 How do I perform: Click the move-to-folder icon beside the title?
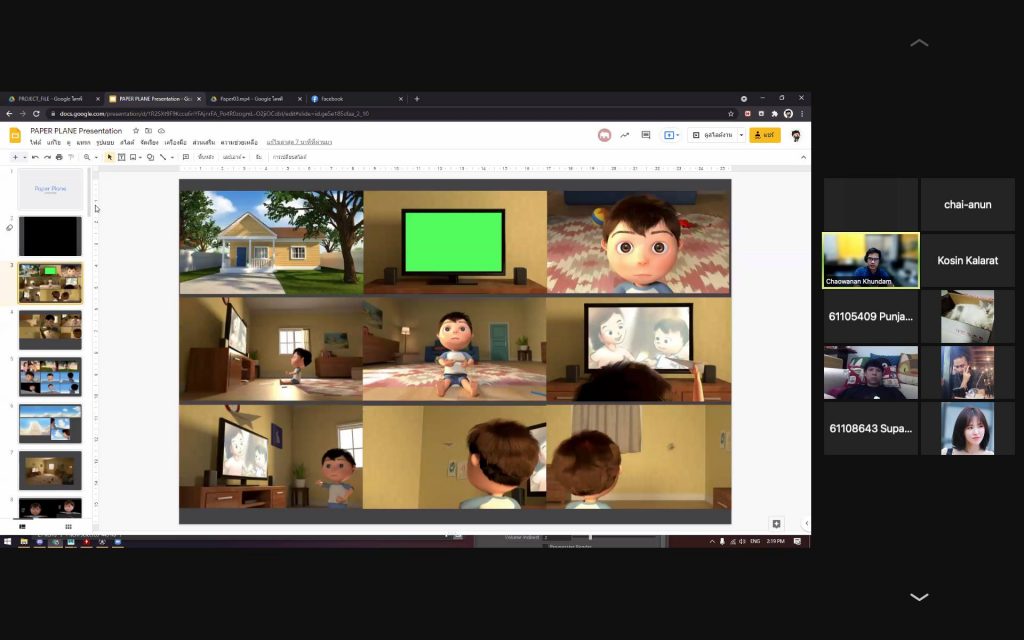pyautogui.click(x=148, y=131)
